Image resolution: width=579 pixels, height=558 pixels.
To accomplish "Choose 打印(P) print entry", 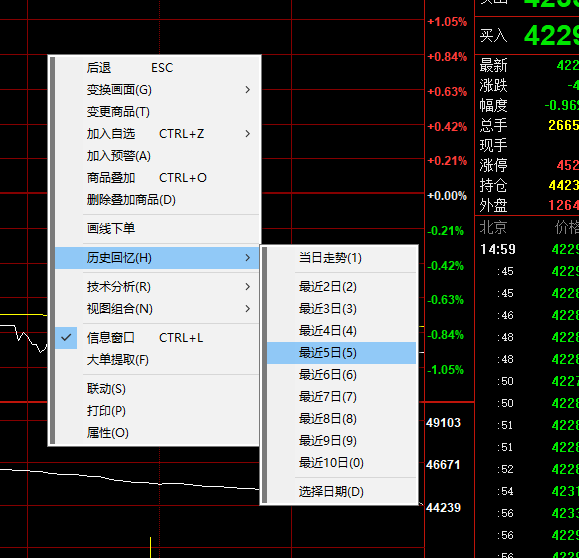I will click(x=157, y=411).
